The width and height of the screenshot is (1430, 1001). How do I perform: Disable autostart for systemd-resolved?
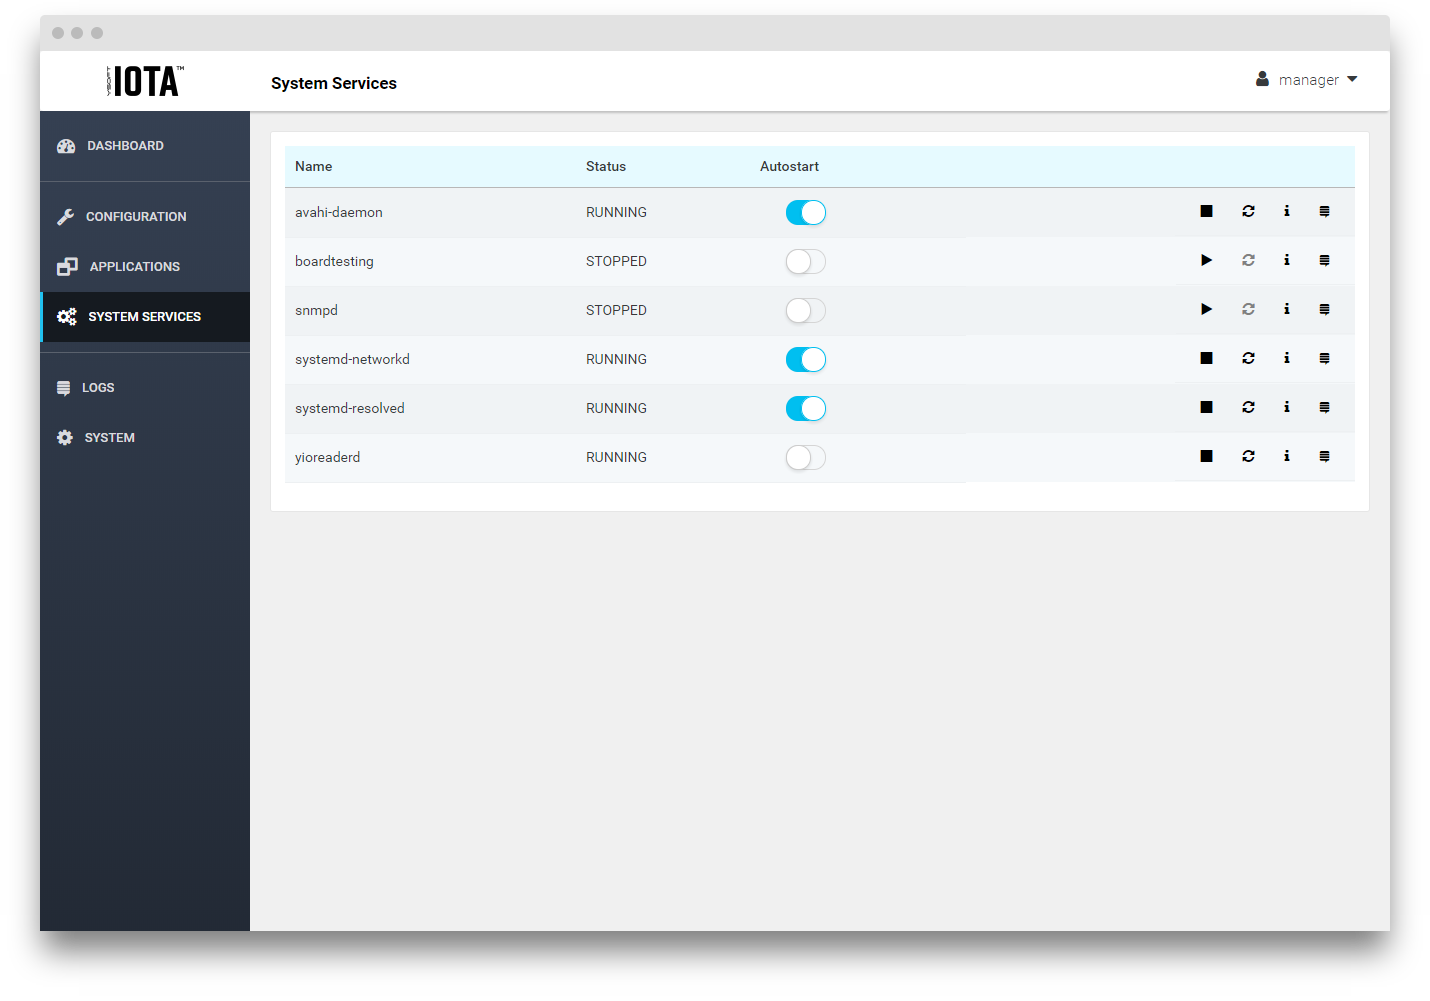(x=805, y=408)
